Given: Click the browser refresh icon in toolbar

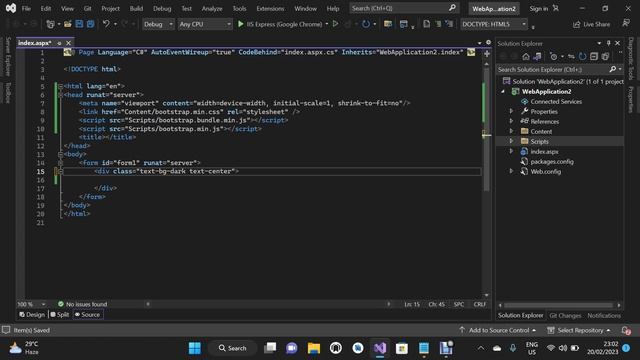Looking at the screenshot, I should point(366,24).
